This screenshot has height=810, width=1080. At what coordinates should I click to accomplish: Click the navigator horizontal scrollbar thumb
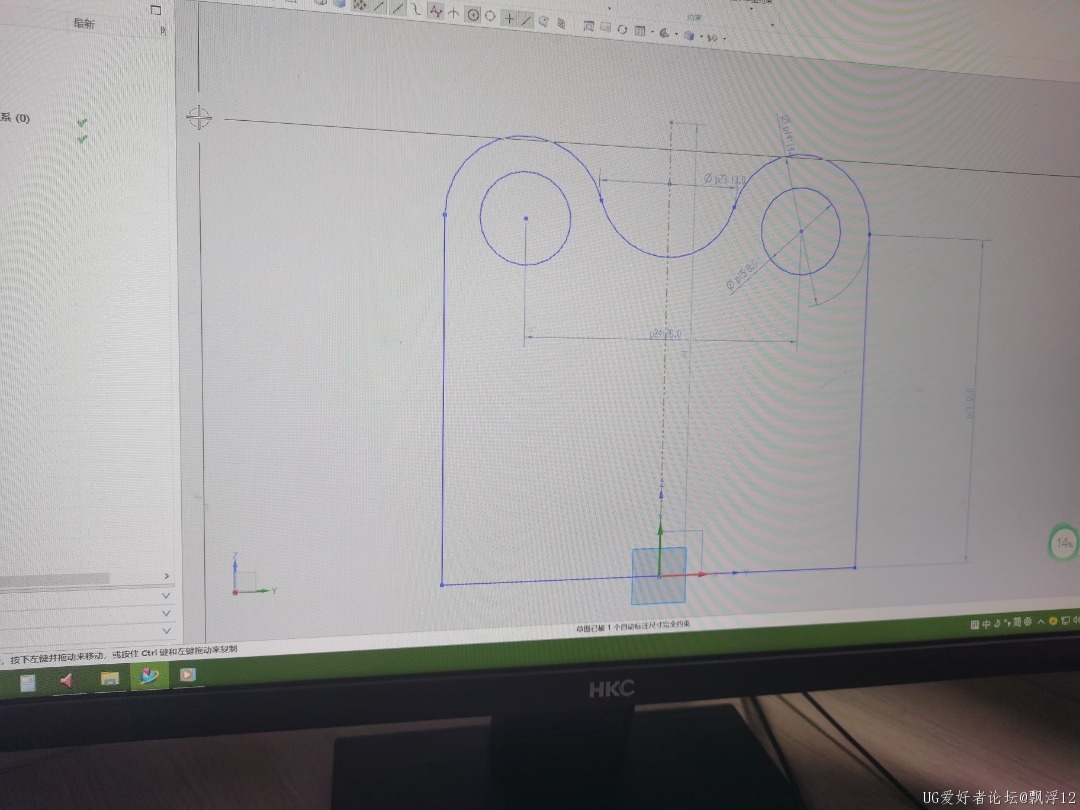(x=54, y=579)
